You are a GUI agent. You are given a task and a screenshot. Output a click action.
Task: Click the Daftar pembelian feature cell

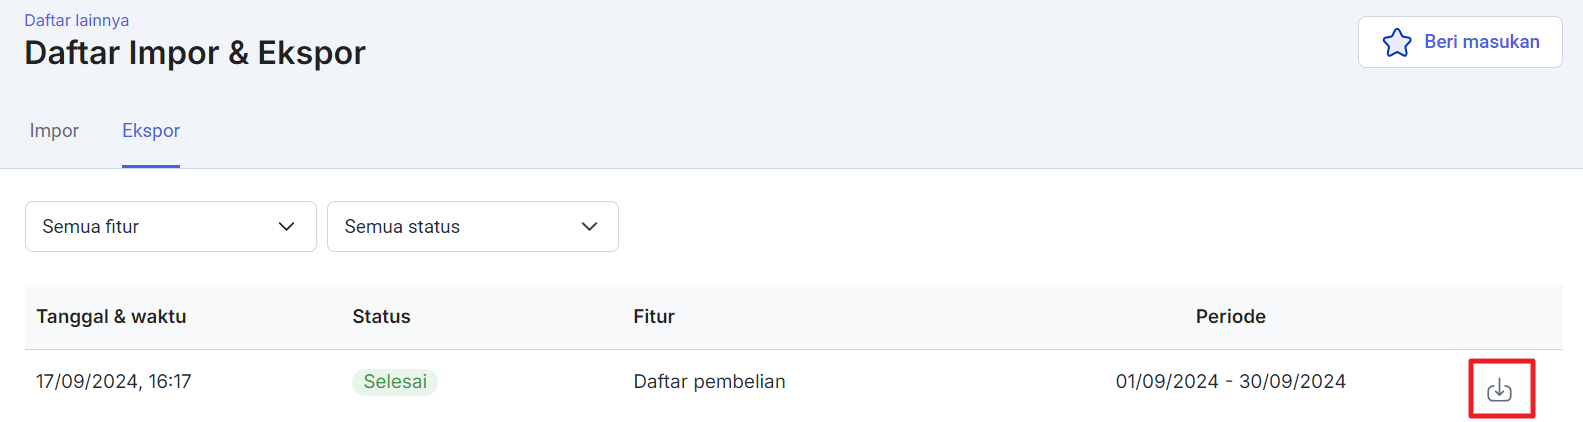[x=709, y=382]
